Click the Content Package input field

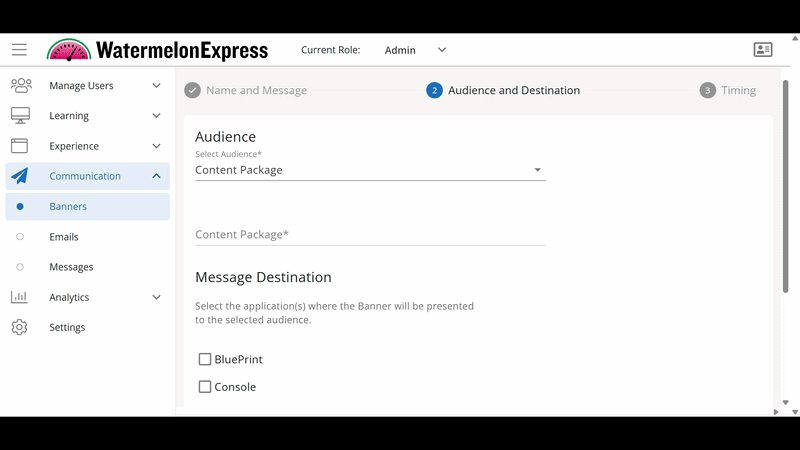370,235
